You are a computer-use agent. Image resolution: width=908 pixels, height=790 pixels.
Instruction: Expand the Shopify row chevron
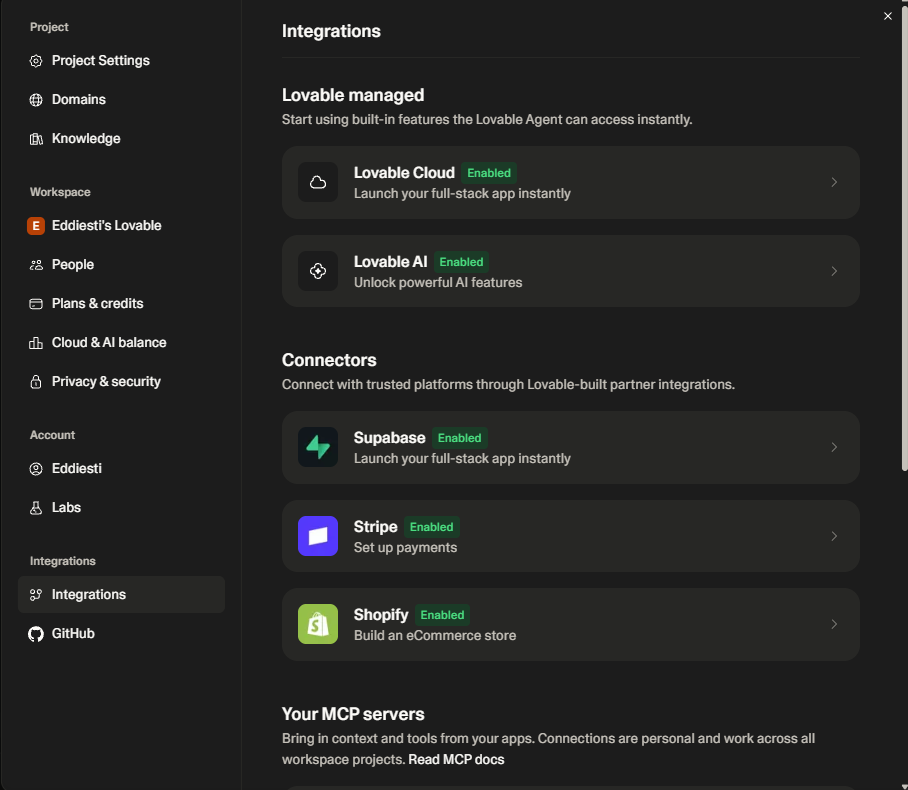[x=834, y=624]
